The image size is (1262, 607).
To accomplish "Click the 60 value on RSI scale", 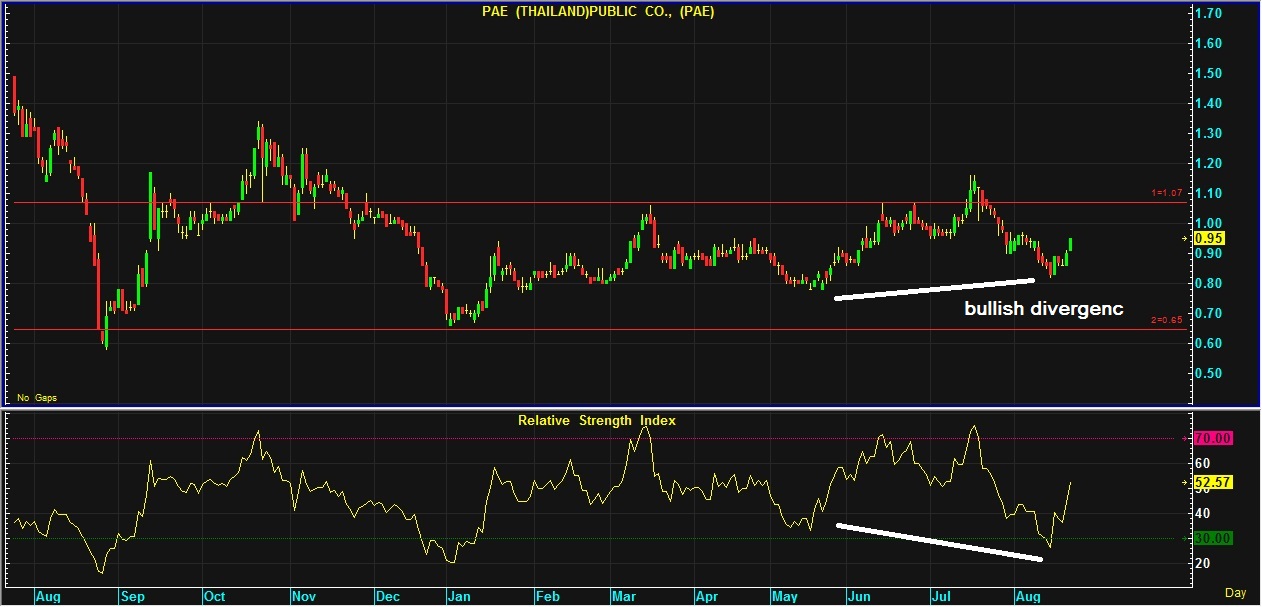I will (x=1203, y=463).
